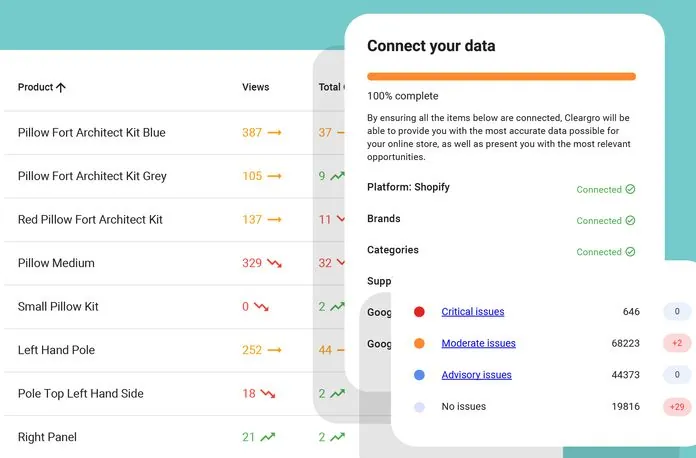Click the +29 badge for No issues
This screenshot has width=696, height=458.
[x=677, y=406]
